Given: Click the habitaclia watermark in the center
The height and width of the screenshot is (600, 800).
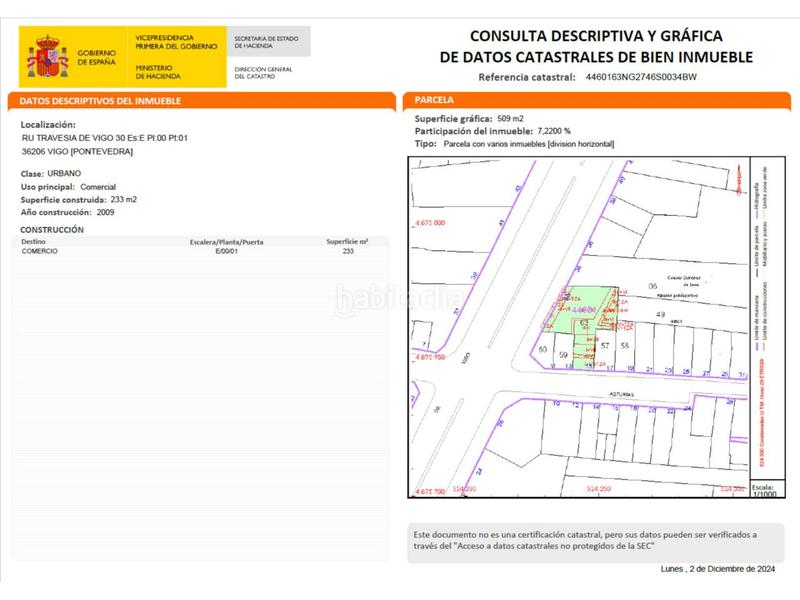Looking at the screenshot, I should 399,297.
